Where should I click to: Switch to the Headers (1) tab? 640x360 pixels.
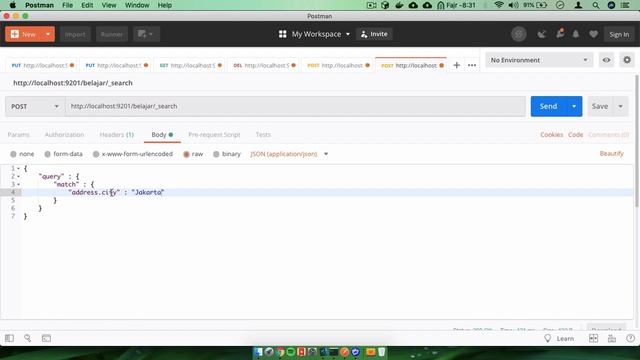coord(117,135)
